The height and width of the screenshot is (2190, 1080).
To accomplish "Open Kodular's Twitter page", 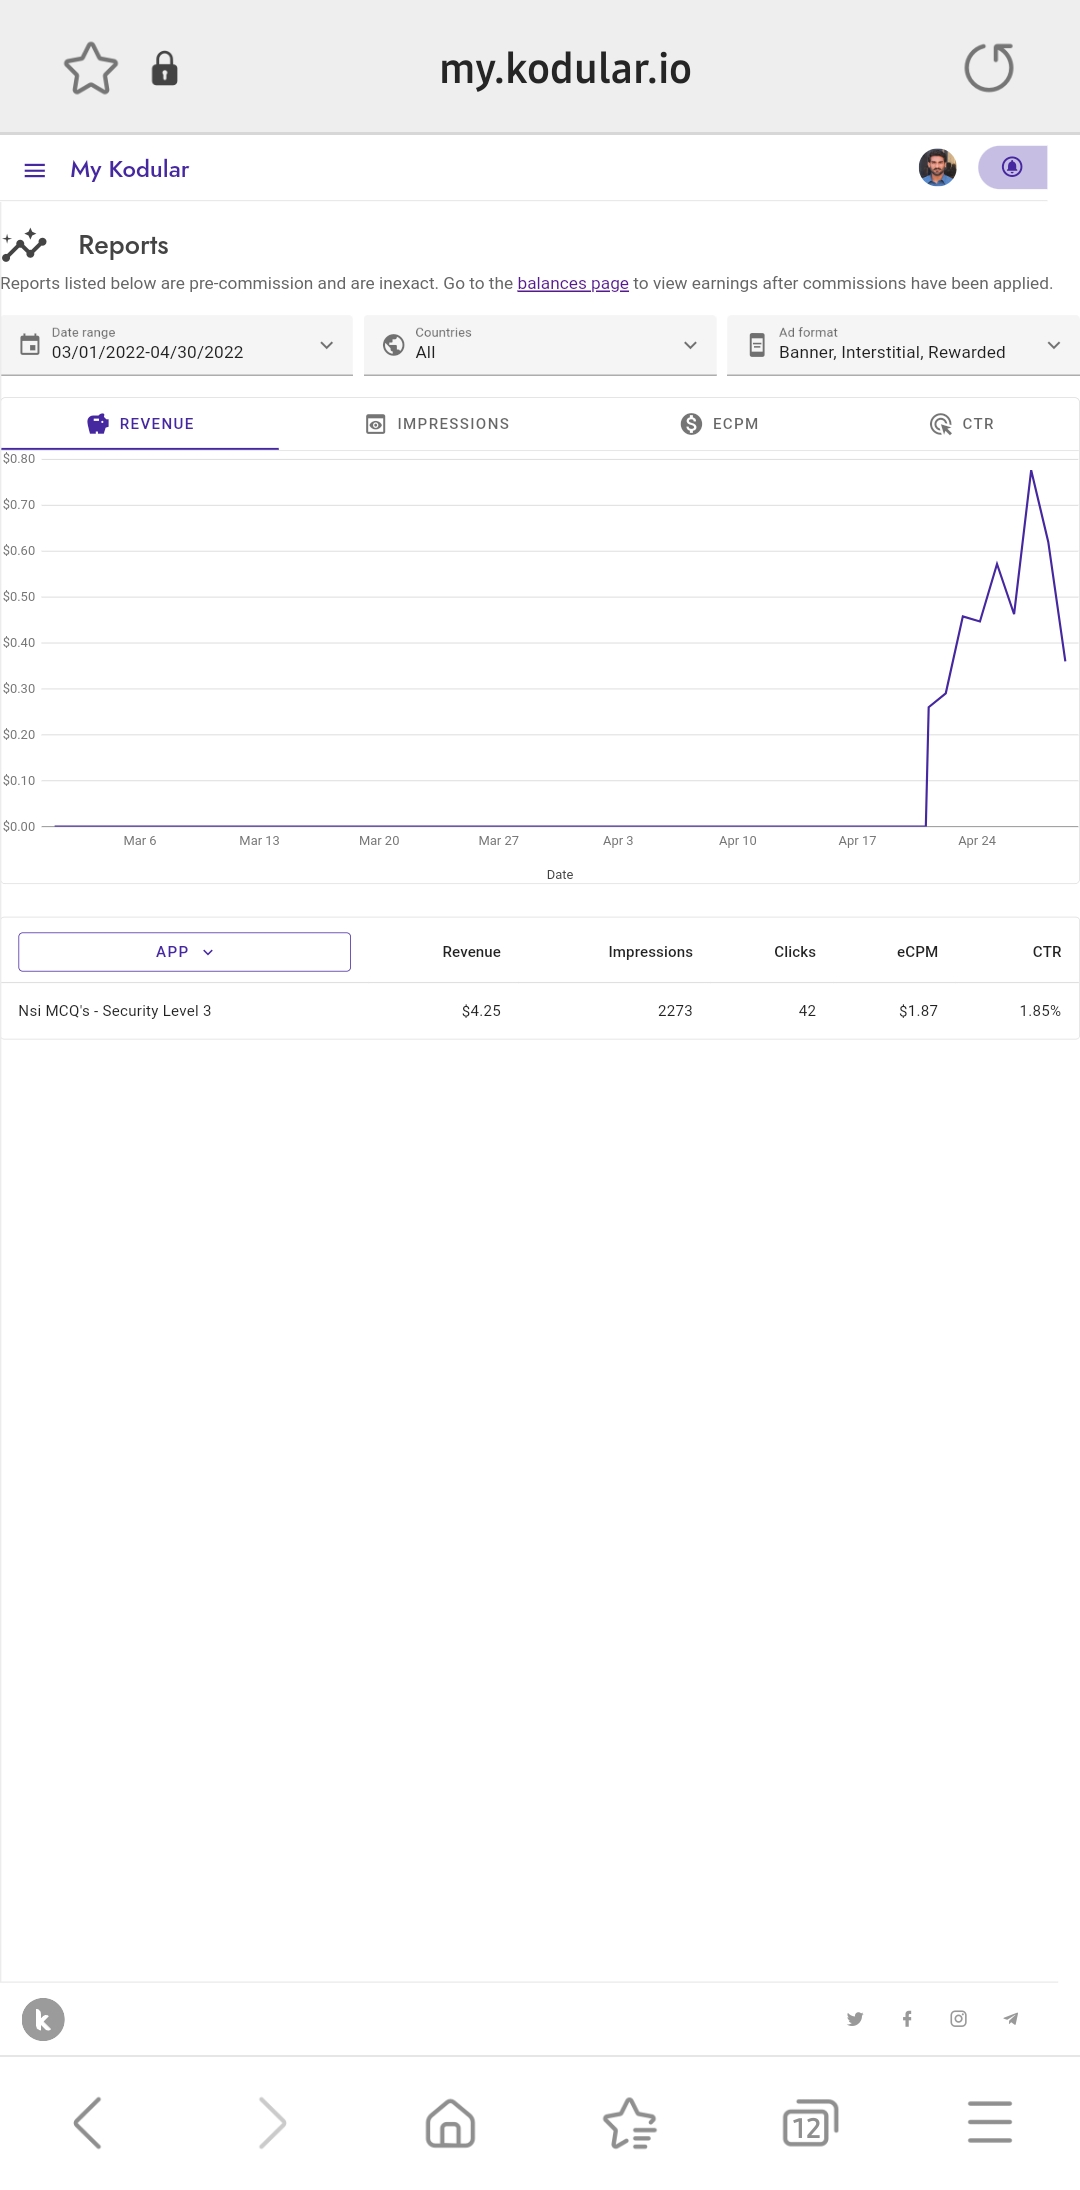I will pyautogui.click(x=855, y=2019).
